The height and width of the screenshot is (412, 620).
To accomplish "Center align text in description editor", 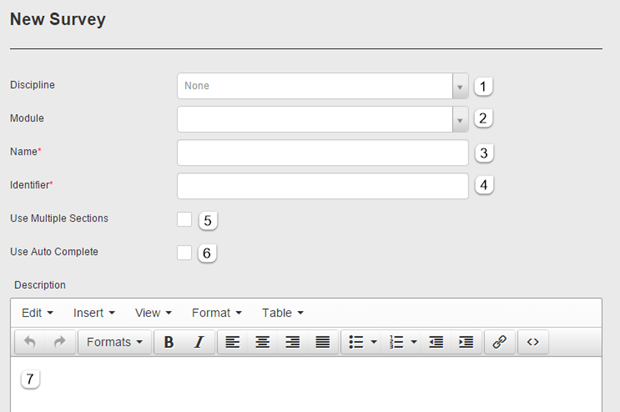I will tap(262, 342).
